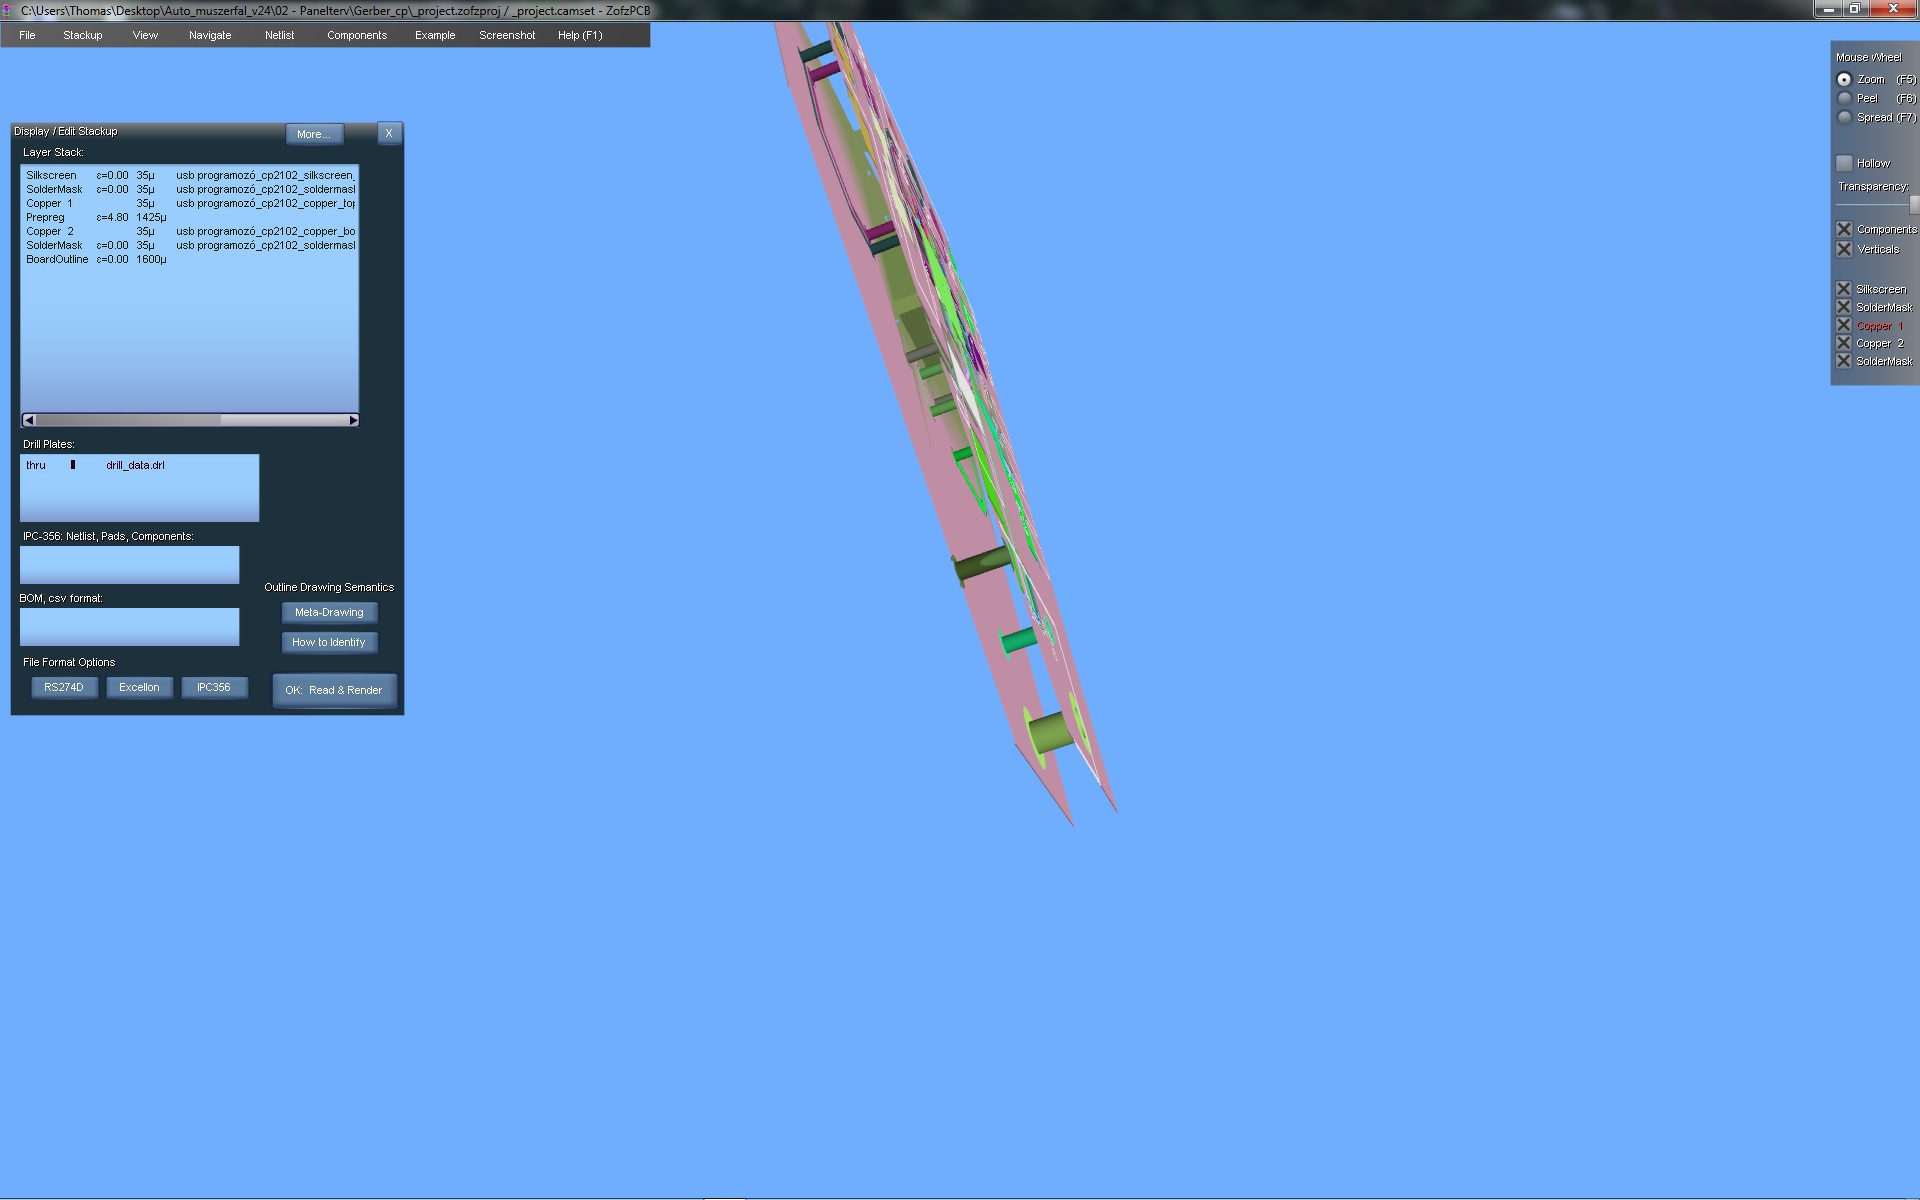Open the Excellon file format options
The height and width of the screenshot is (1200, 1920).
(x=139, y=687)
